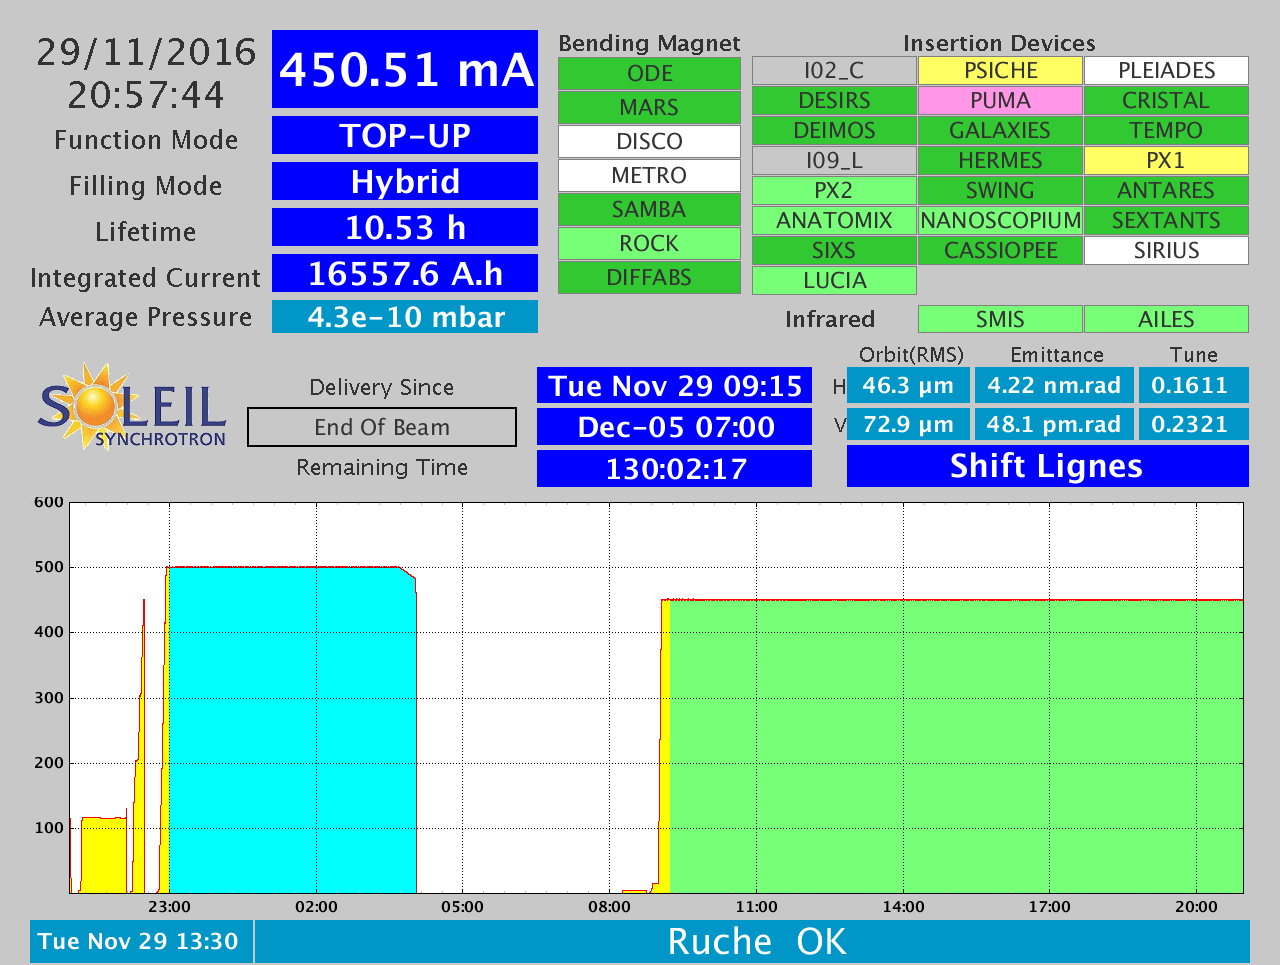Screen dimensions: 1280x965
Task: Select the HERMES beamline box
Action: [x=1000, y=161]
